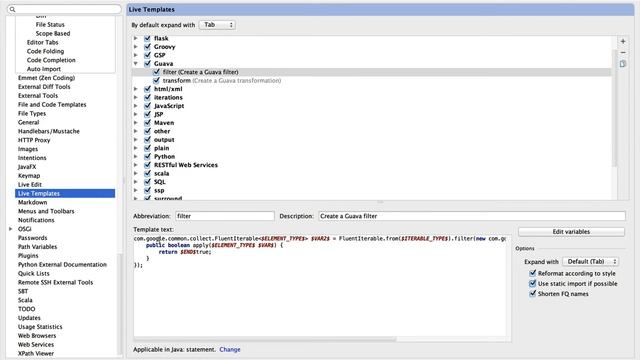Image resolution: width=640 pixels, height=360 pixels.
Task: Toggle Shorten FQ names option
Action: pos(533,293)
